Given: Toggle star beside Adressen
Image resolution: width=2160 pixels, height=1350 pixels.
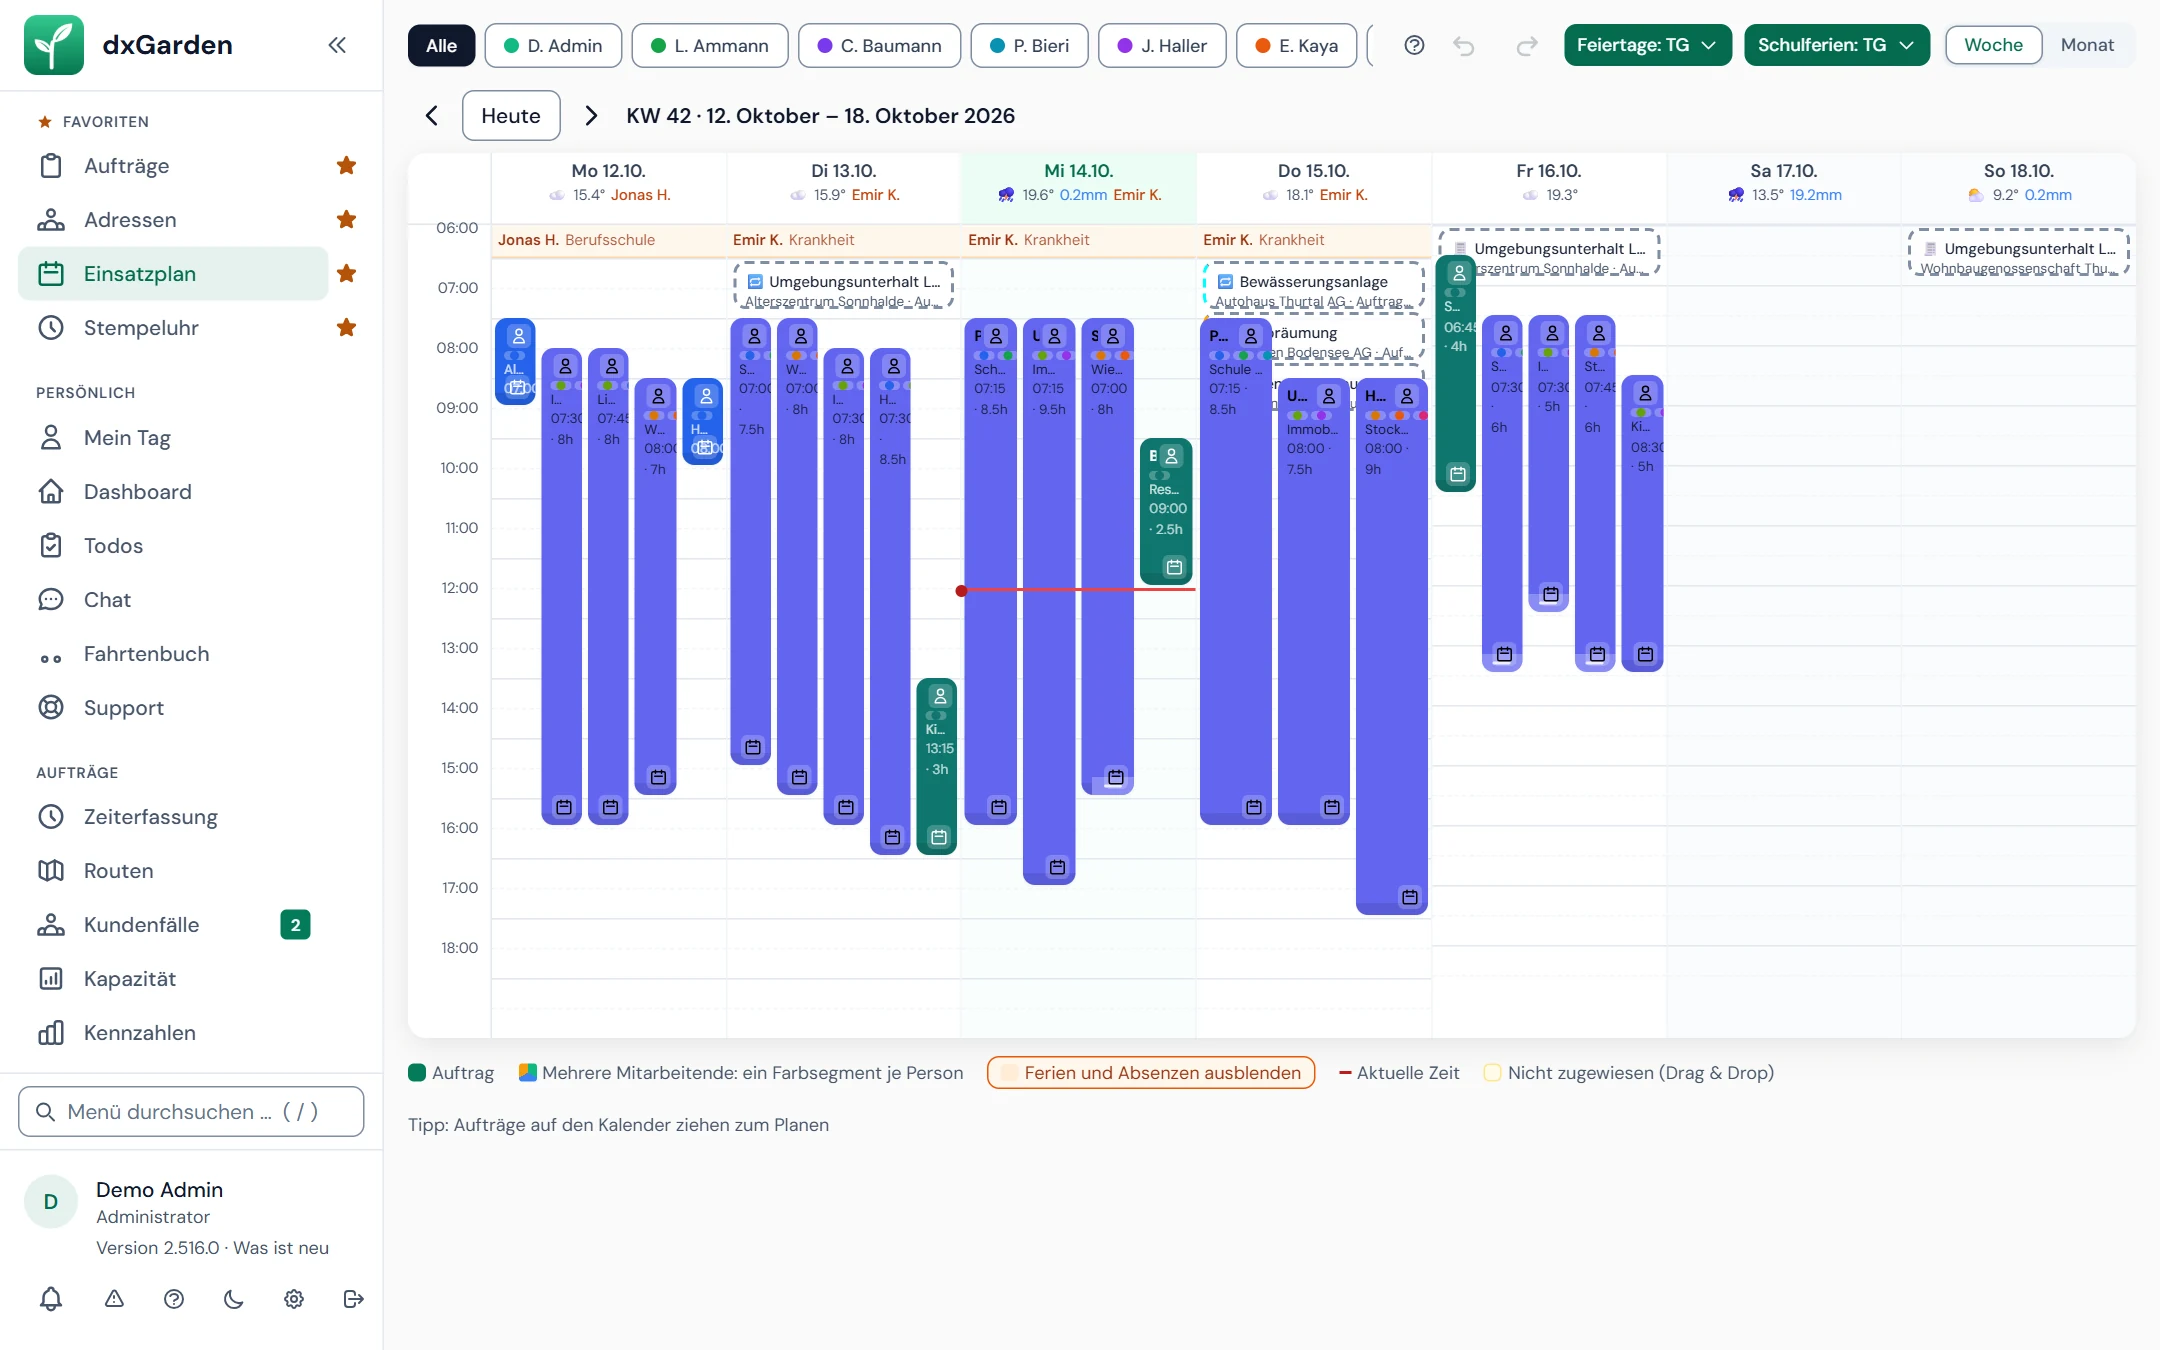Looking at the screenshot, I should pyautogui.click(x=346, y=220).
